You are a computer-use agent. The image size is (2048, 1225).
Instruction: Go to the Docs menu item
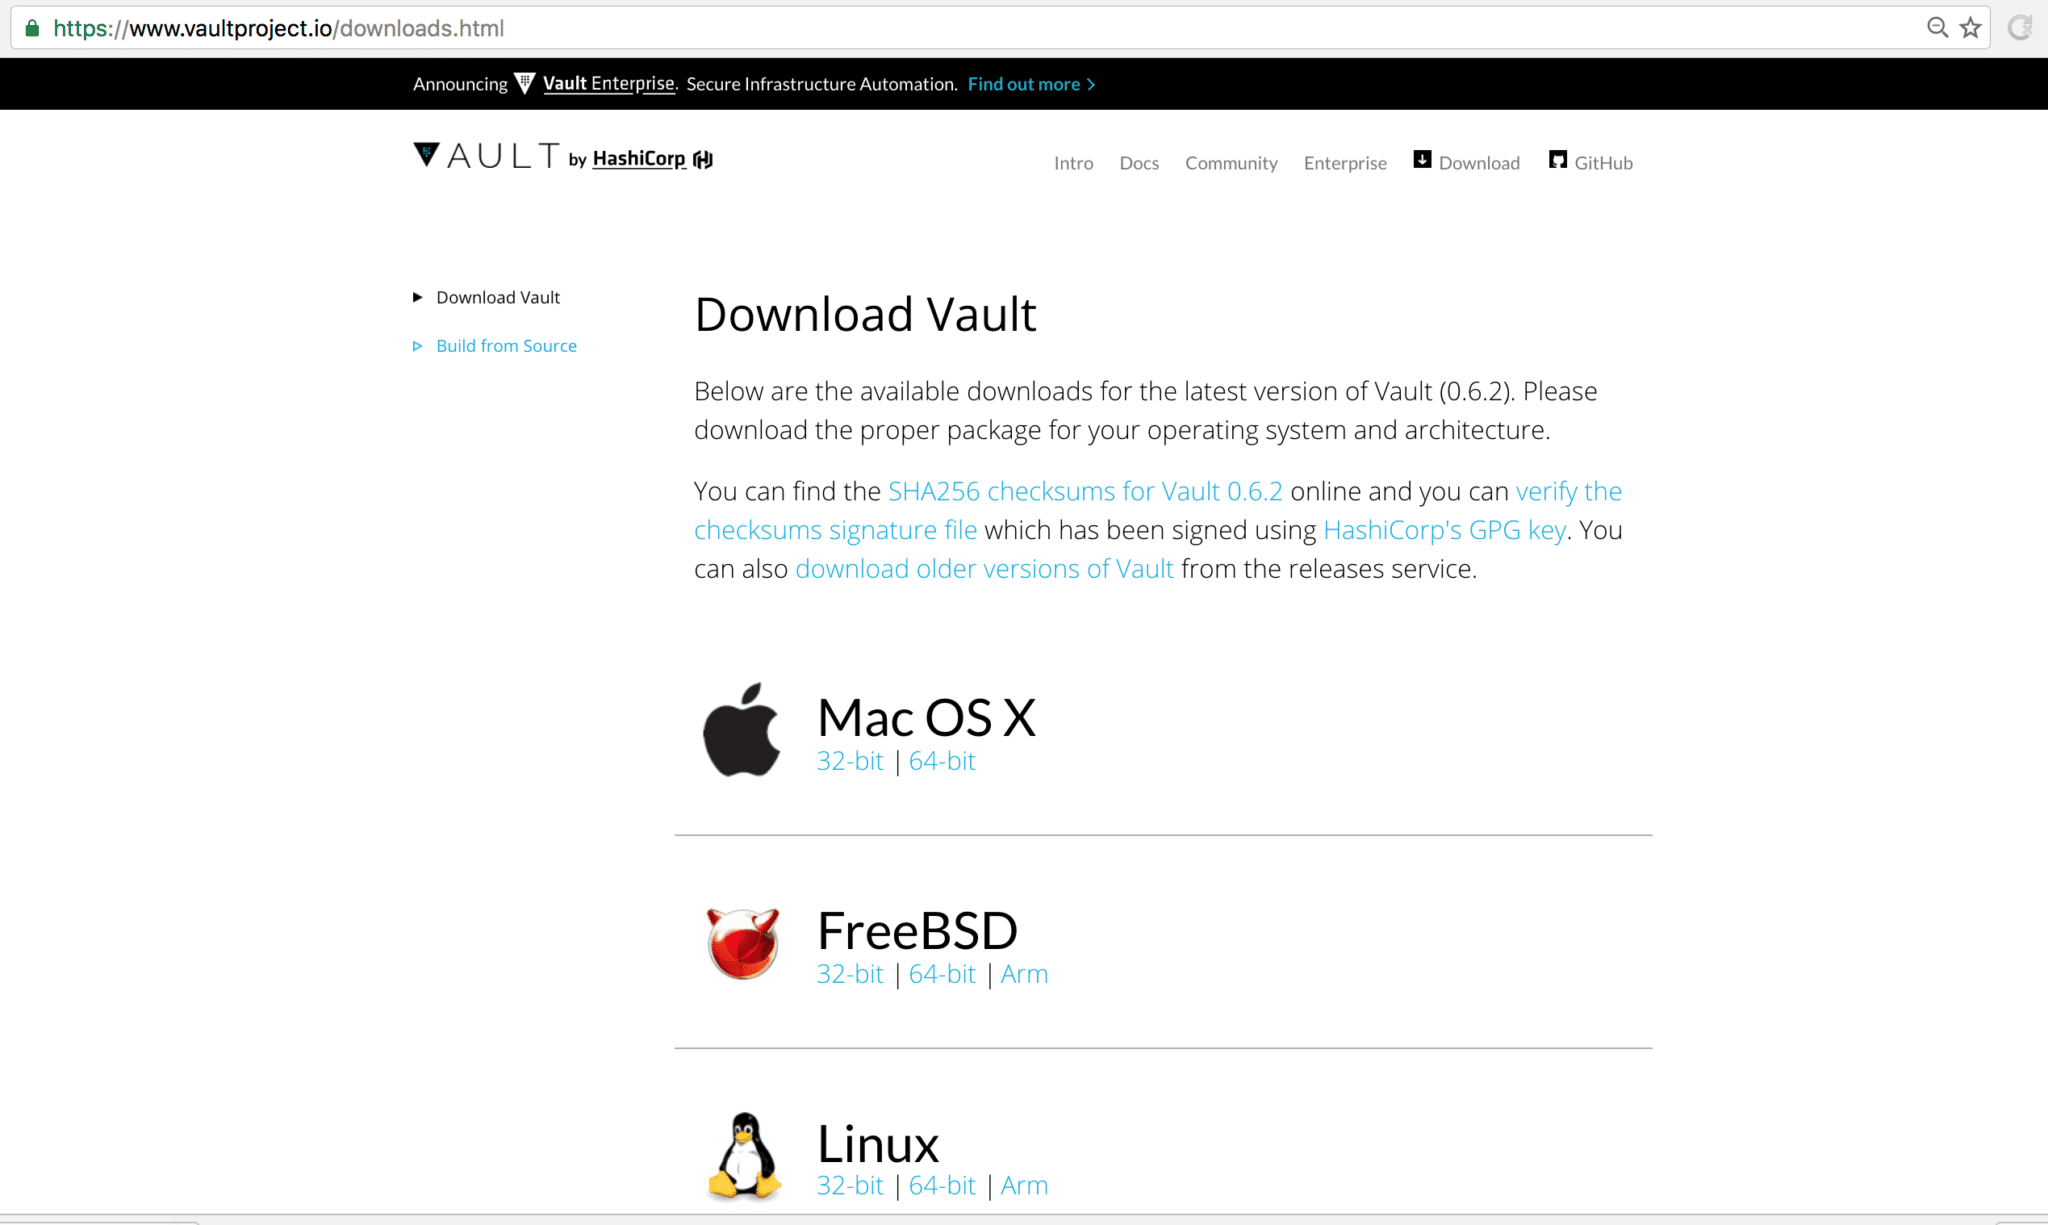1139,163
